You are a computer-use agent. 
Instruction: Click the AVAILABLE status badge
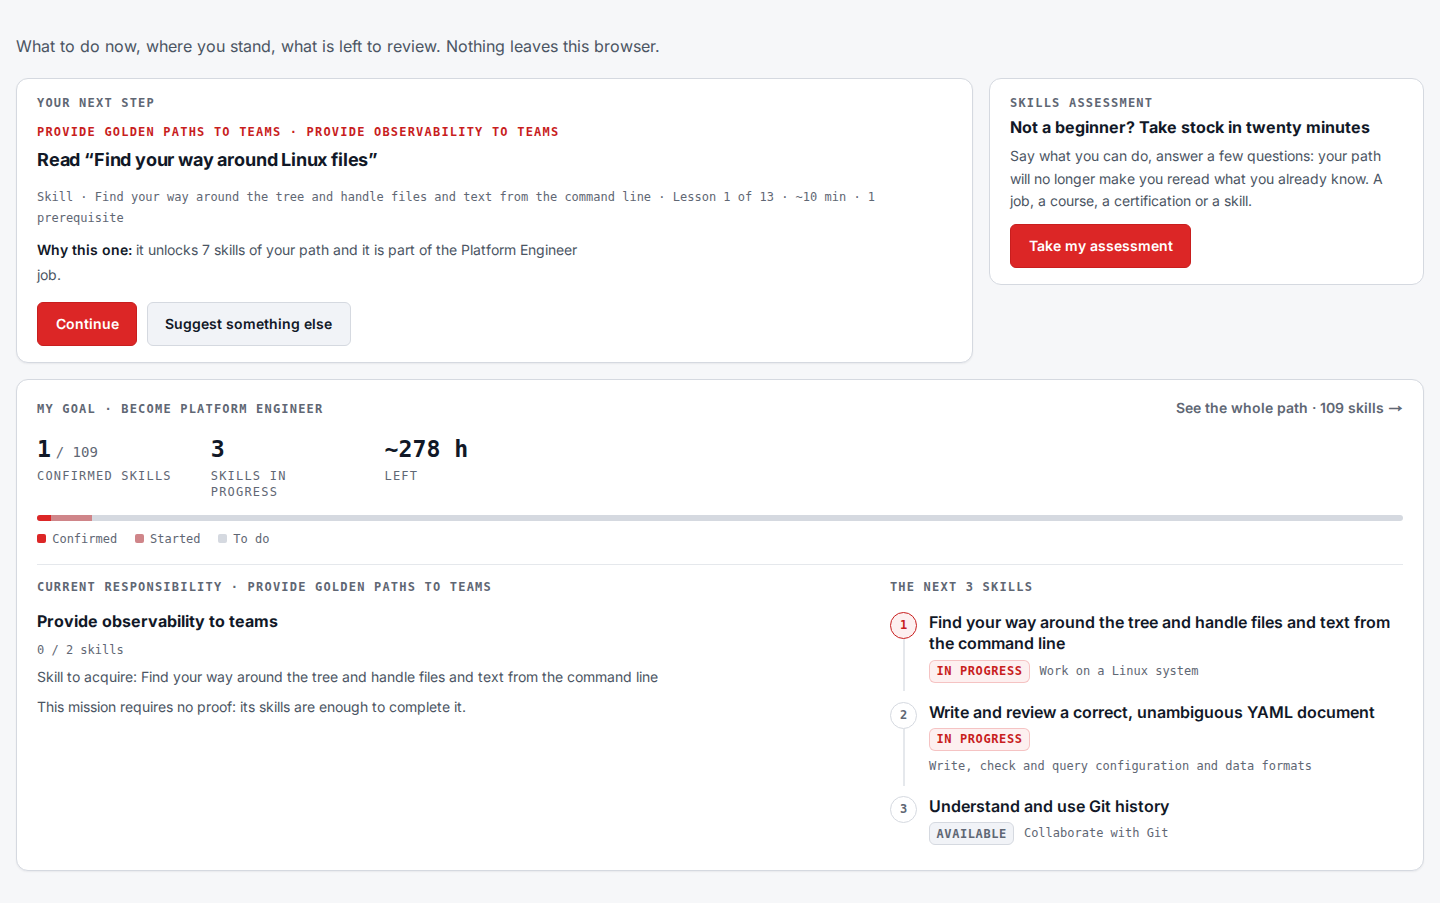pyautogui.click(x=971, y=833)
